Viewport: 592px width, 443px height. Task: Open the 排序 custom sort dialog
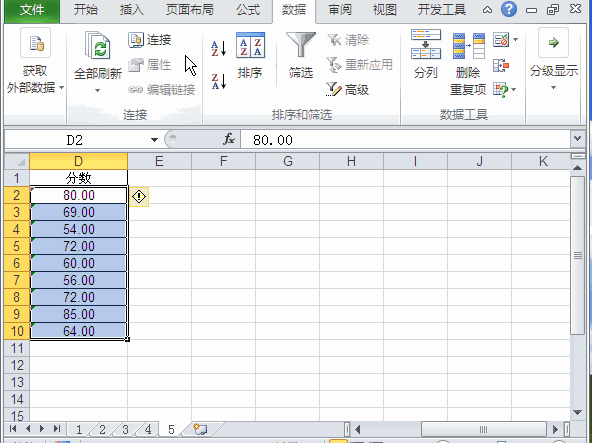coord(250,55)
